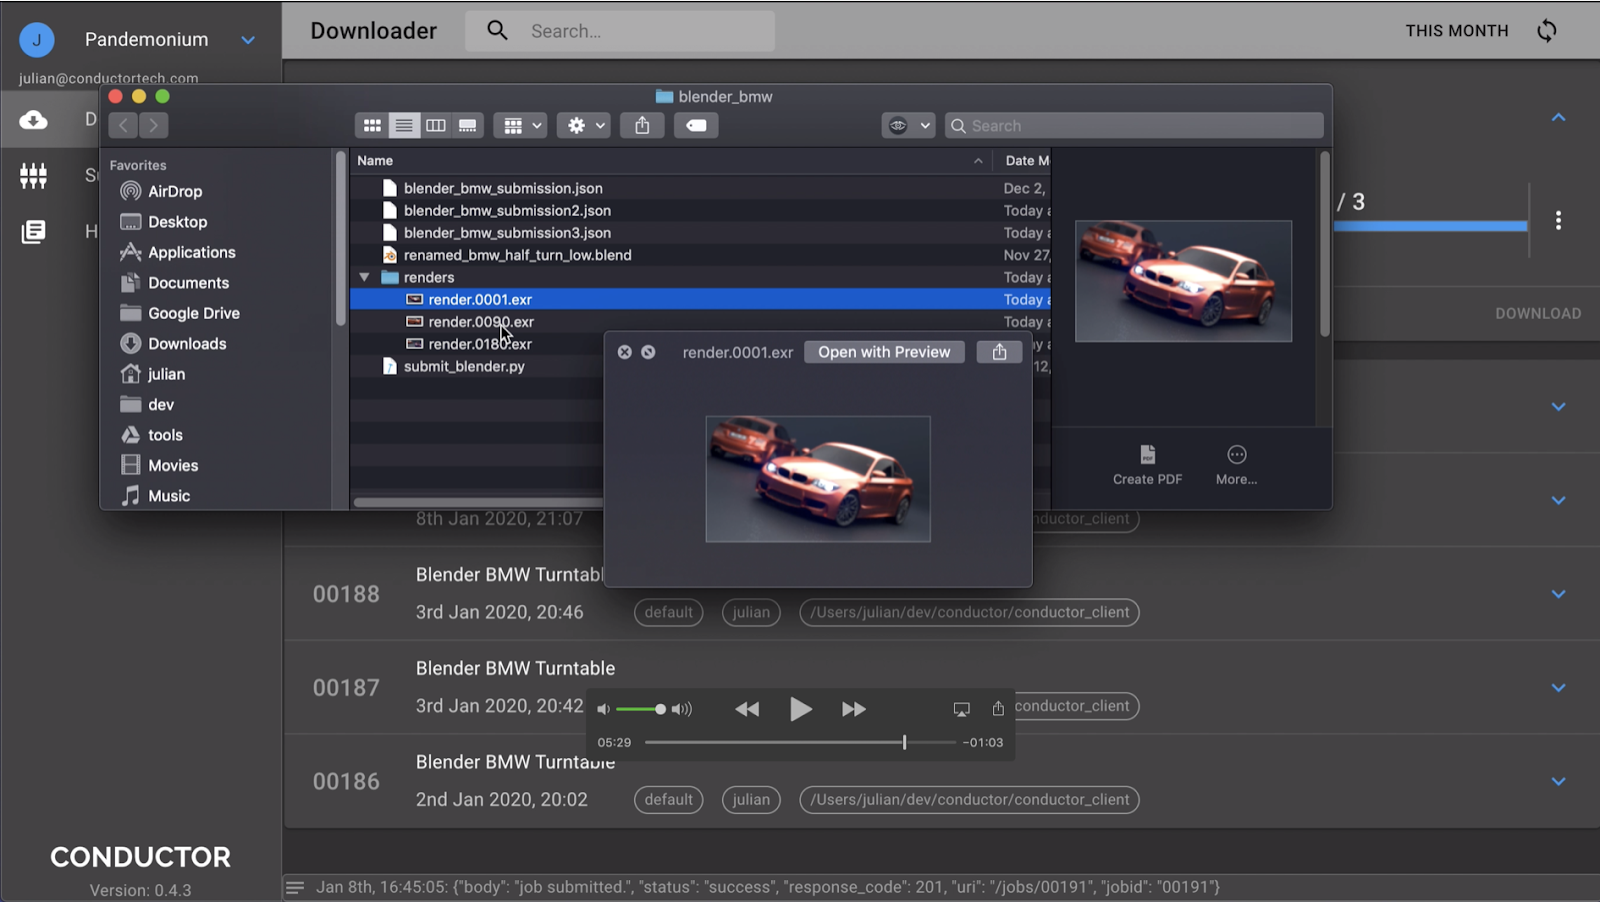This screenshot has height=902, width=1600.
Task: Click More... in Finder preview pane
Action: [x=1237, y=466]
